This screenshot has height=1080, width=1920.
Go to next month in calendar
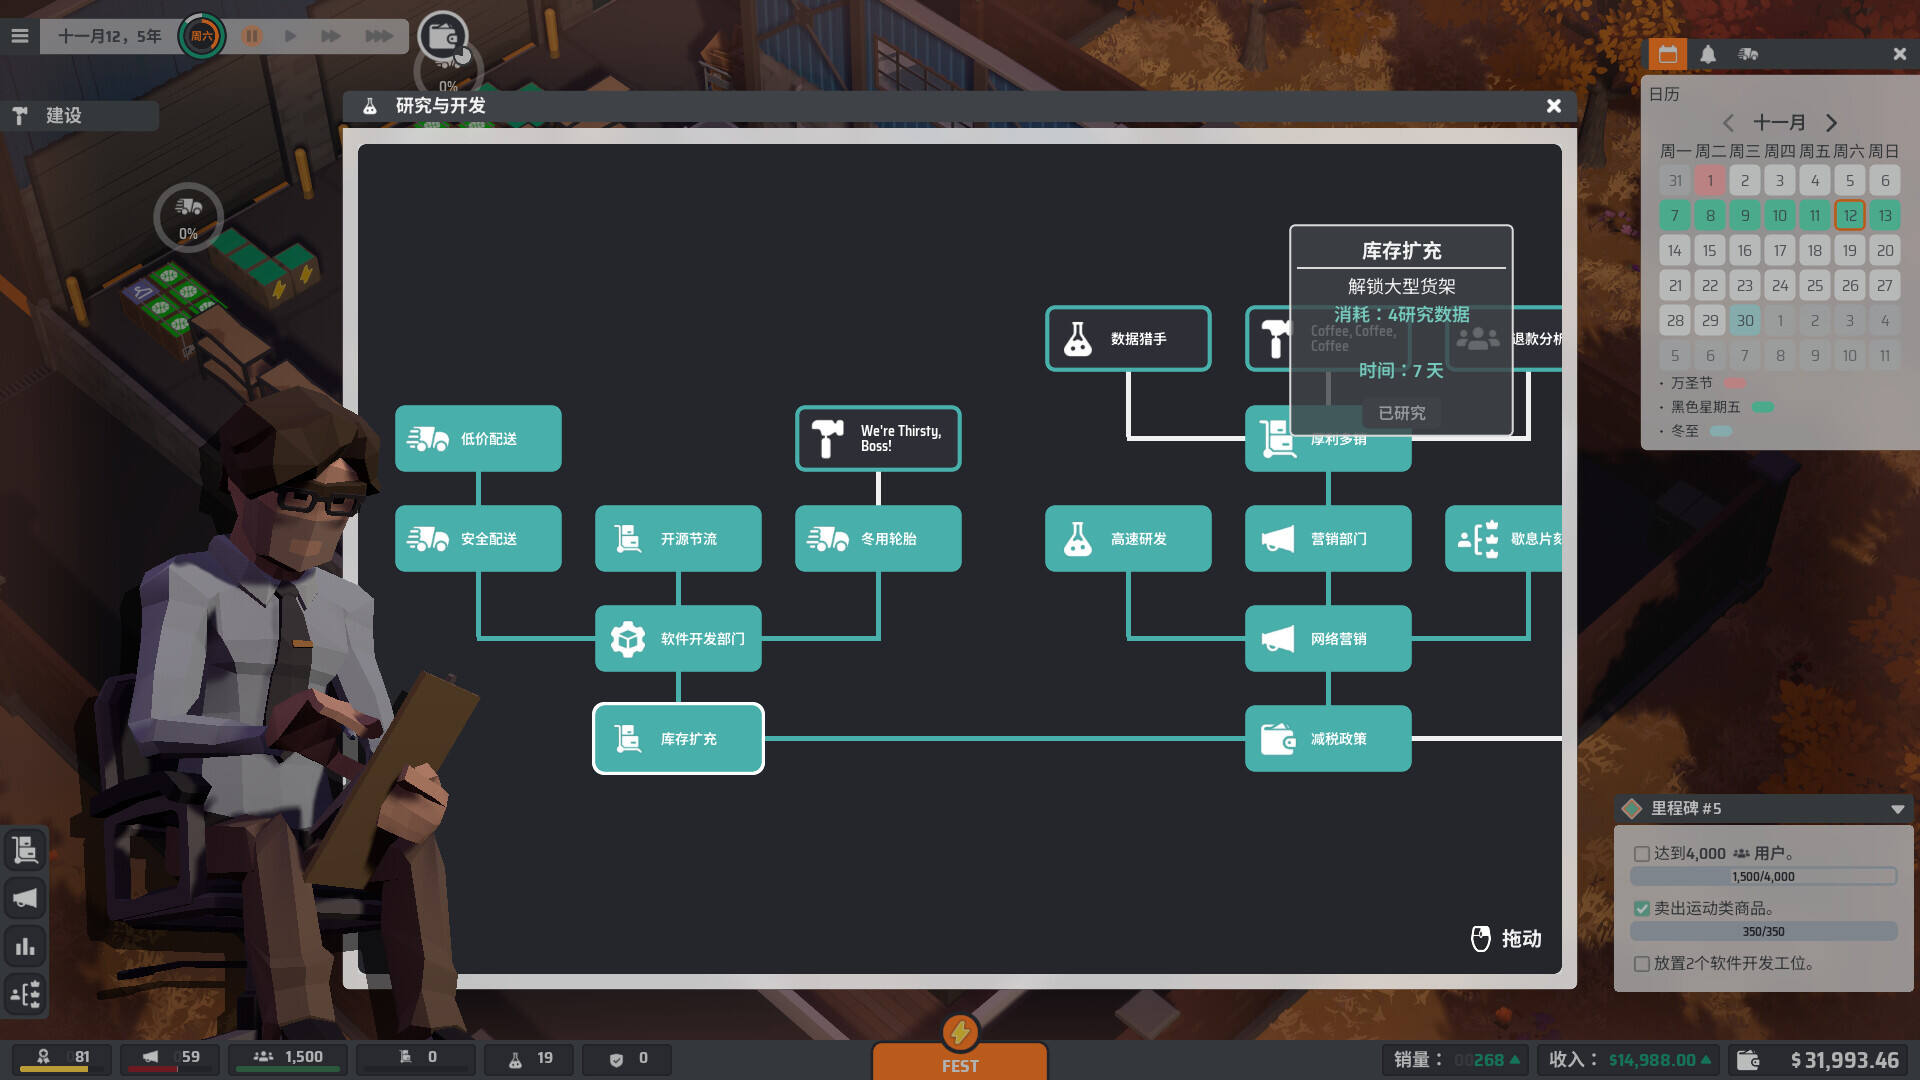(x=1831, y=123)
